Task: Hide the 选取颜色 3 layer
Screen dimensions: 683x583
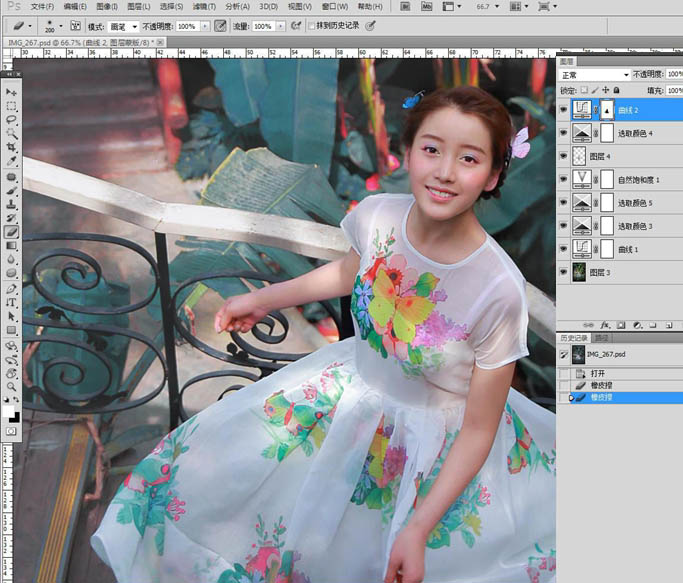Action: [x=563, y=226]
